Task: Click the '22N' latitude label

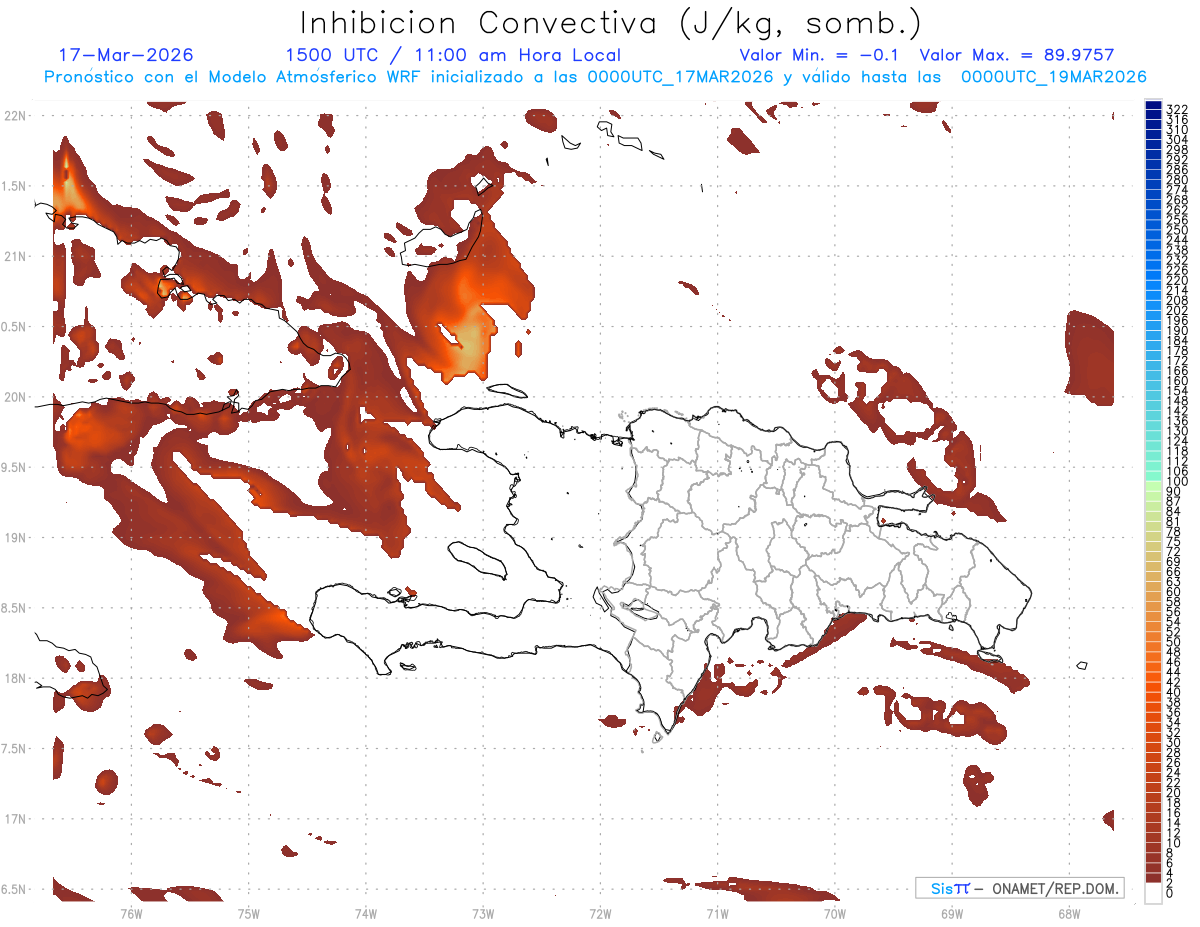Action: point(14,116)
